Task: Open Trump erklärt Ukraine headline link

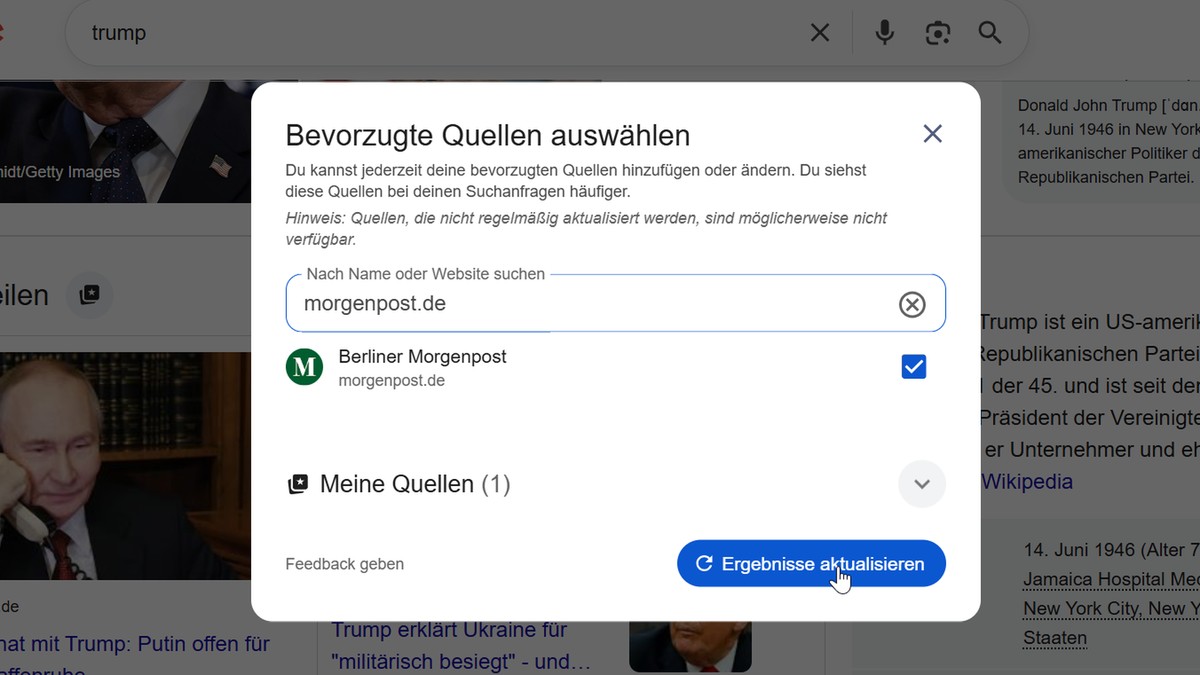Action: click(461, 646)
